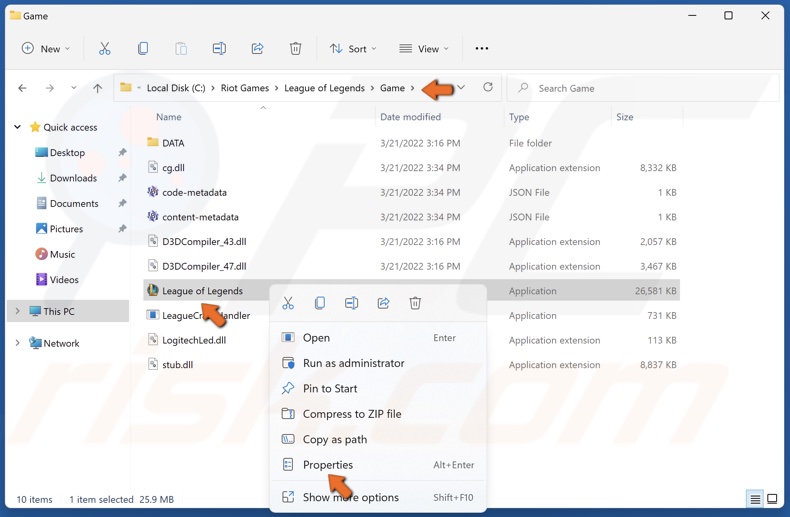The height and width of the screenshot is (517, 790).
Task: Go back with the left arrow
Action: 22,88
